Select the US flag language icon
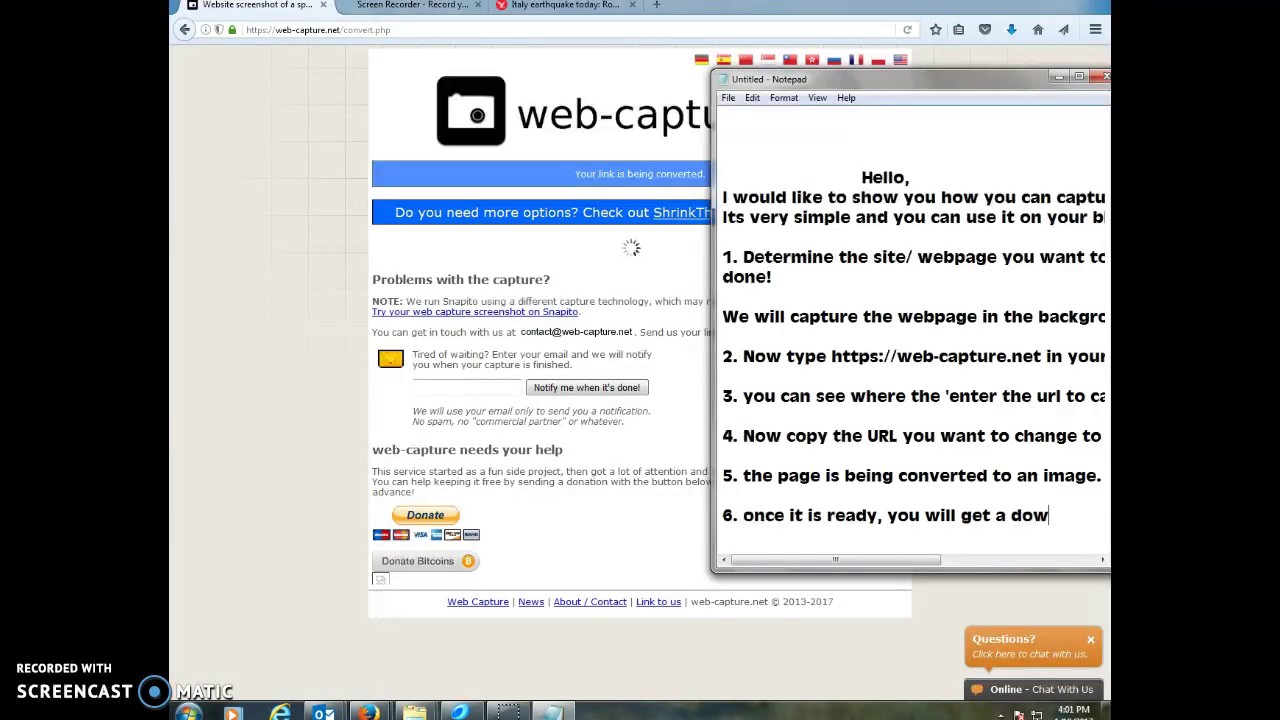The height and width of the screenshot is (720, 1280). pyautogui.click(x=900, y=60)
